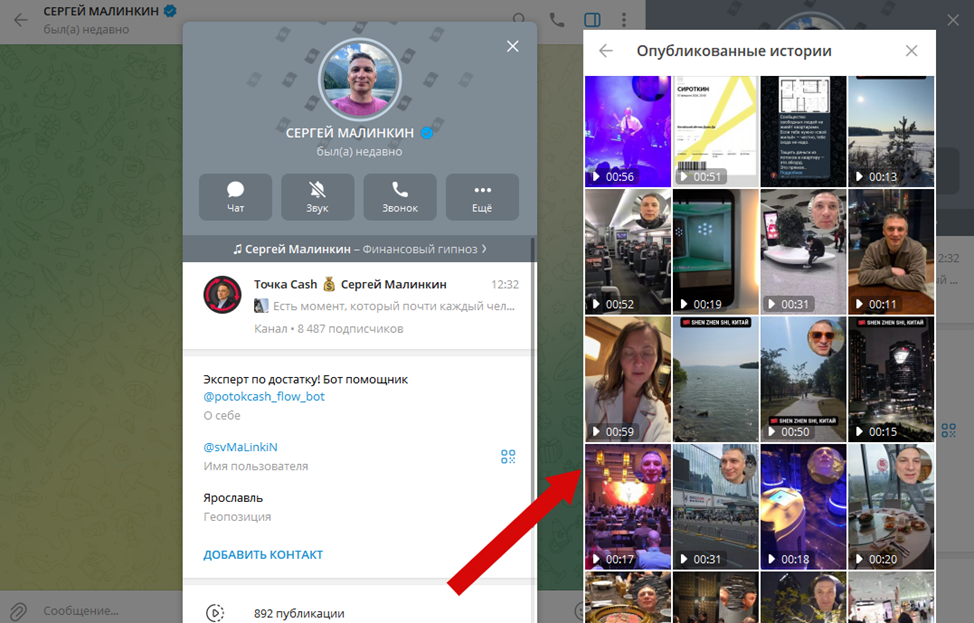Close the far-right background panel

(953, 20)
